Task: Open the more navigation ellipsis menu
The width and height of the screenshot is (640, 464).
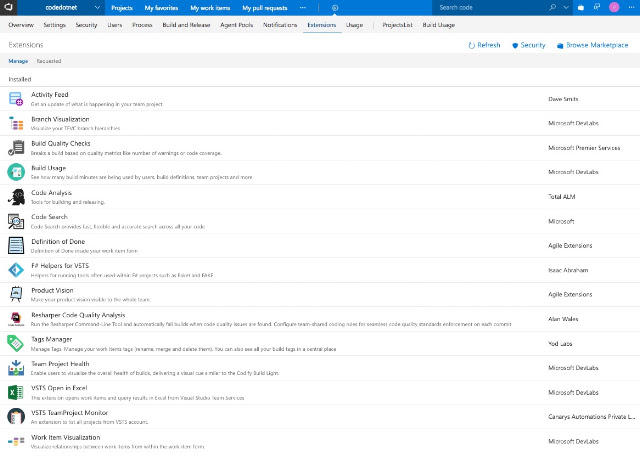Action: (302, 8)
